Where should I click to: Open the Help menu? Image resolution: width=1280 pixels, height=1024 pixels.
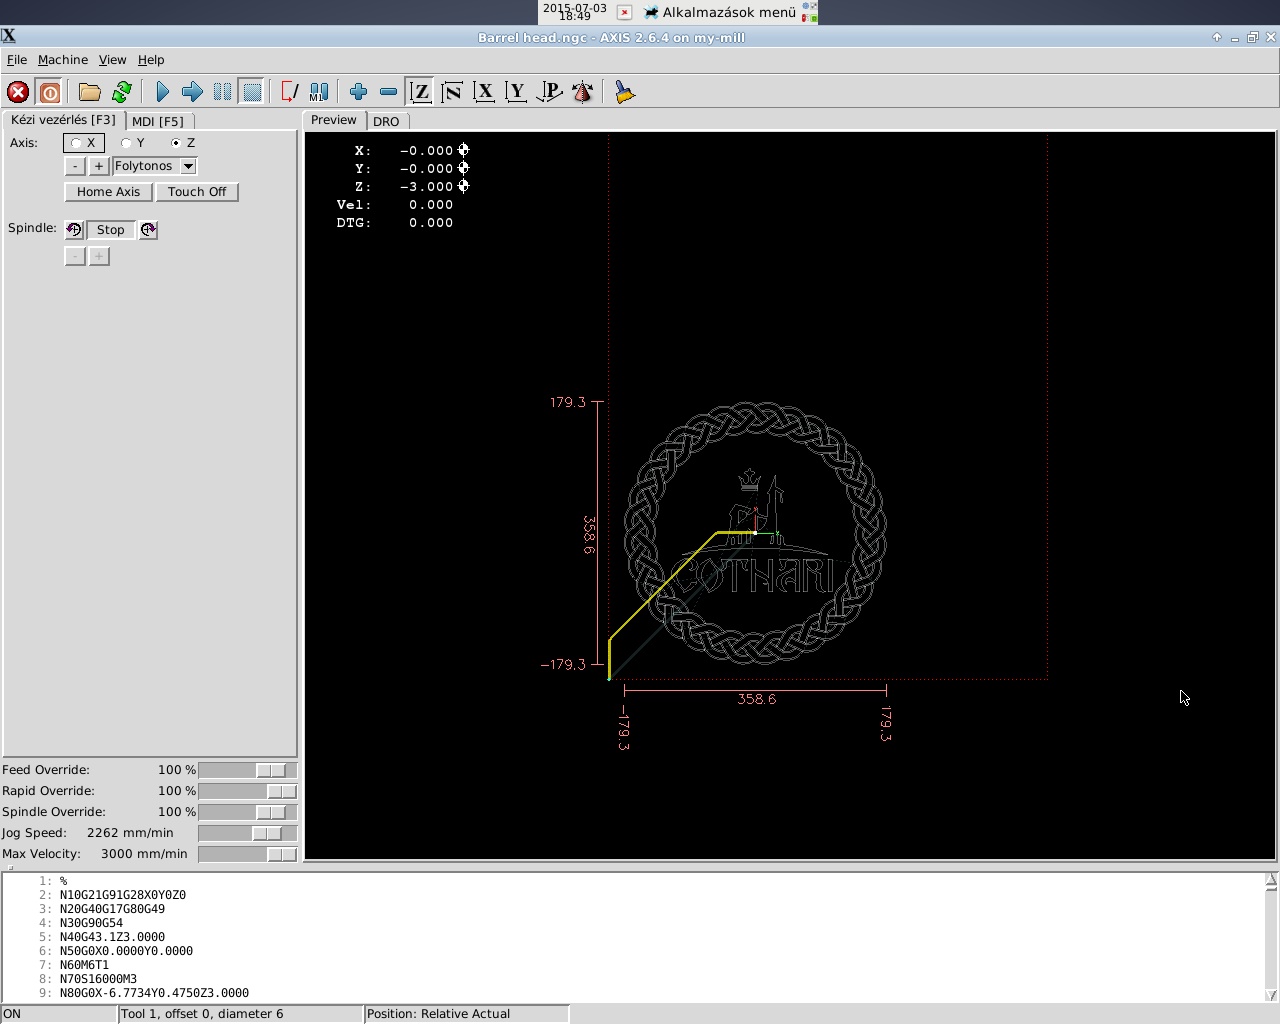(x=151, y=60)
